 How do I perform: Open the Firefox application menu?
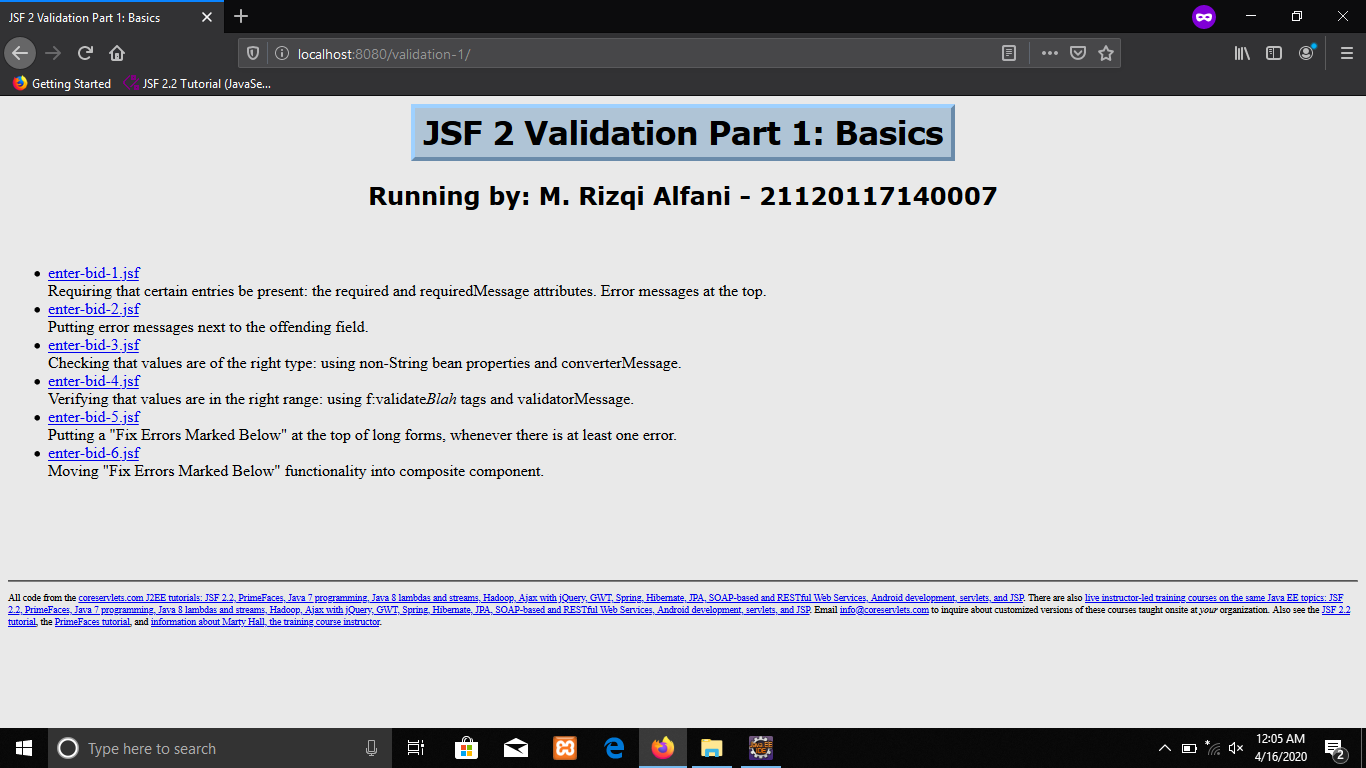(x=1346, y=53)
